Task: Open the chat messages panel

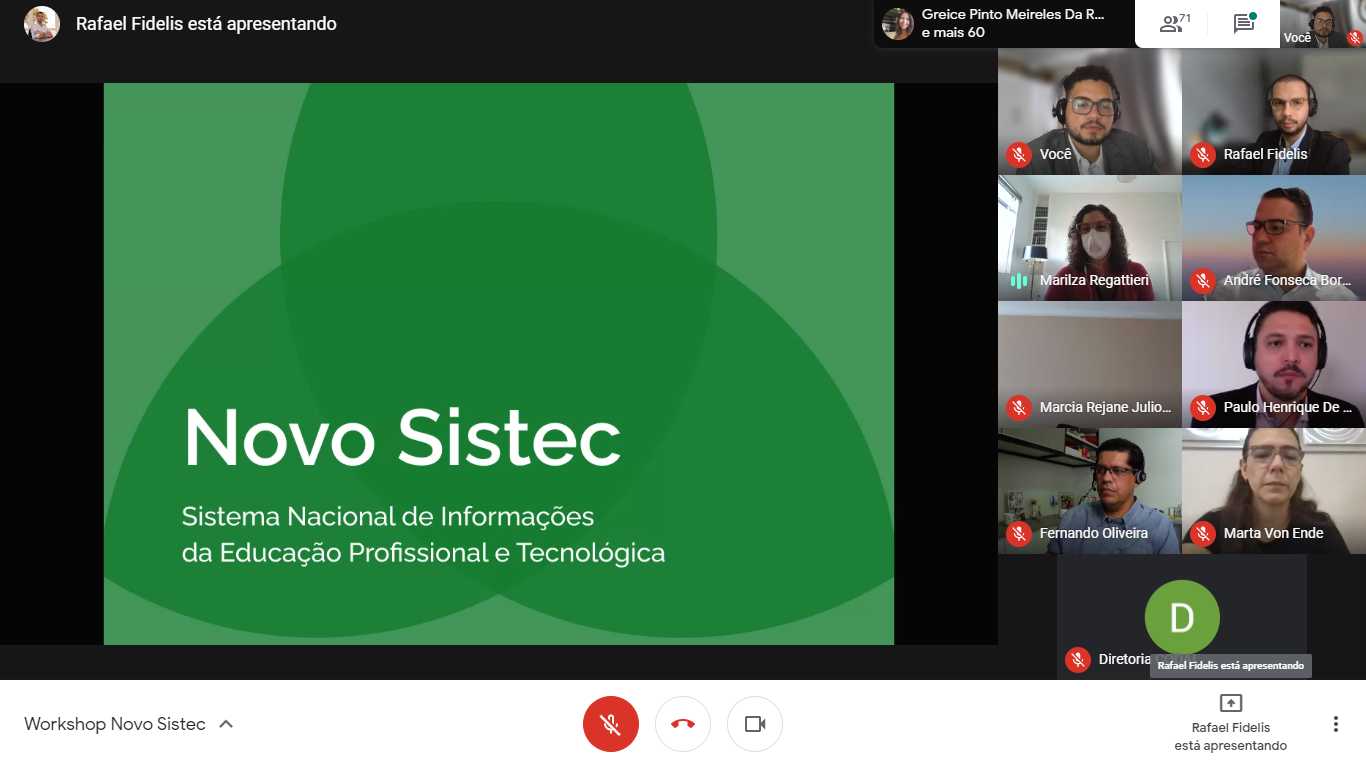Action: click(x=1244, y=24)
